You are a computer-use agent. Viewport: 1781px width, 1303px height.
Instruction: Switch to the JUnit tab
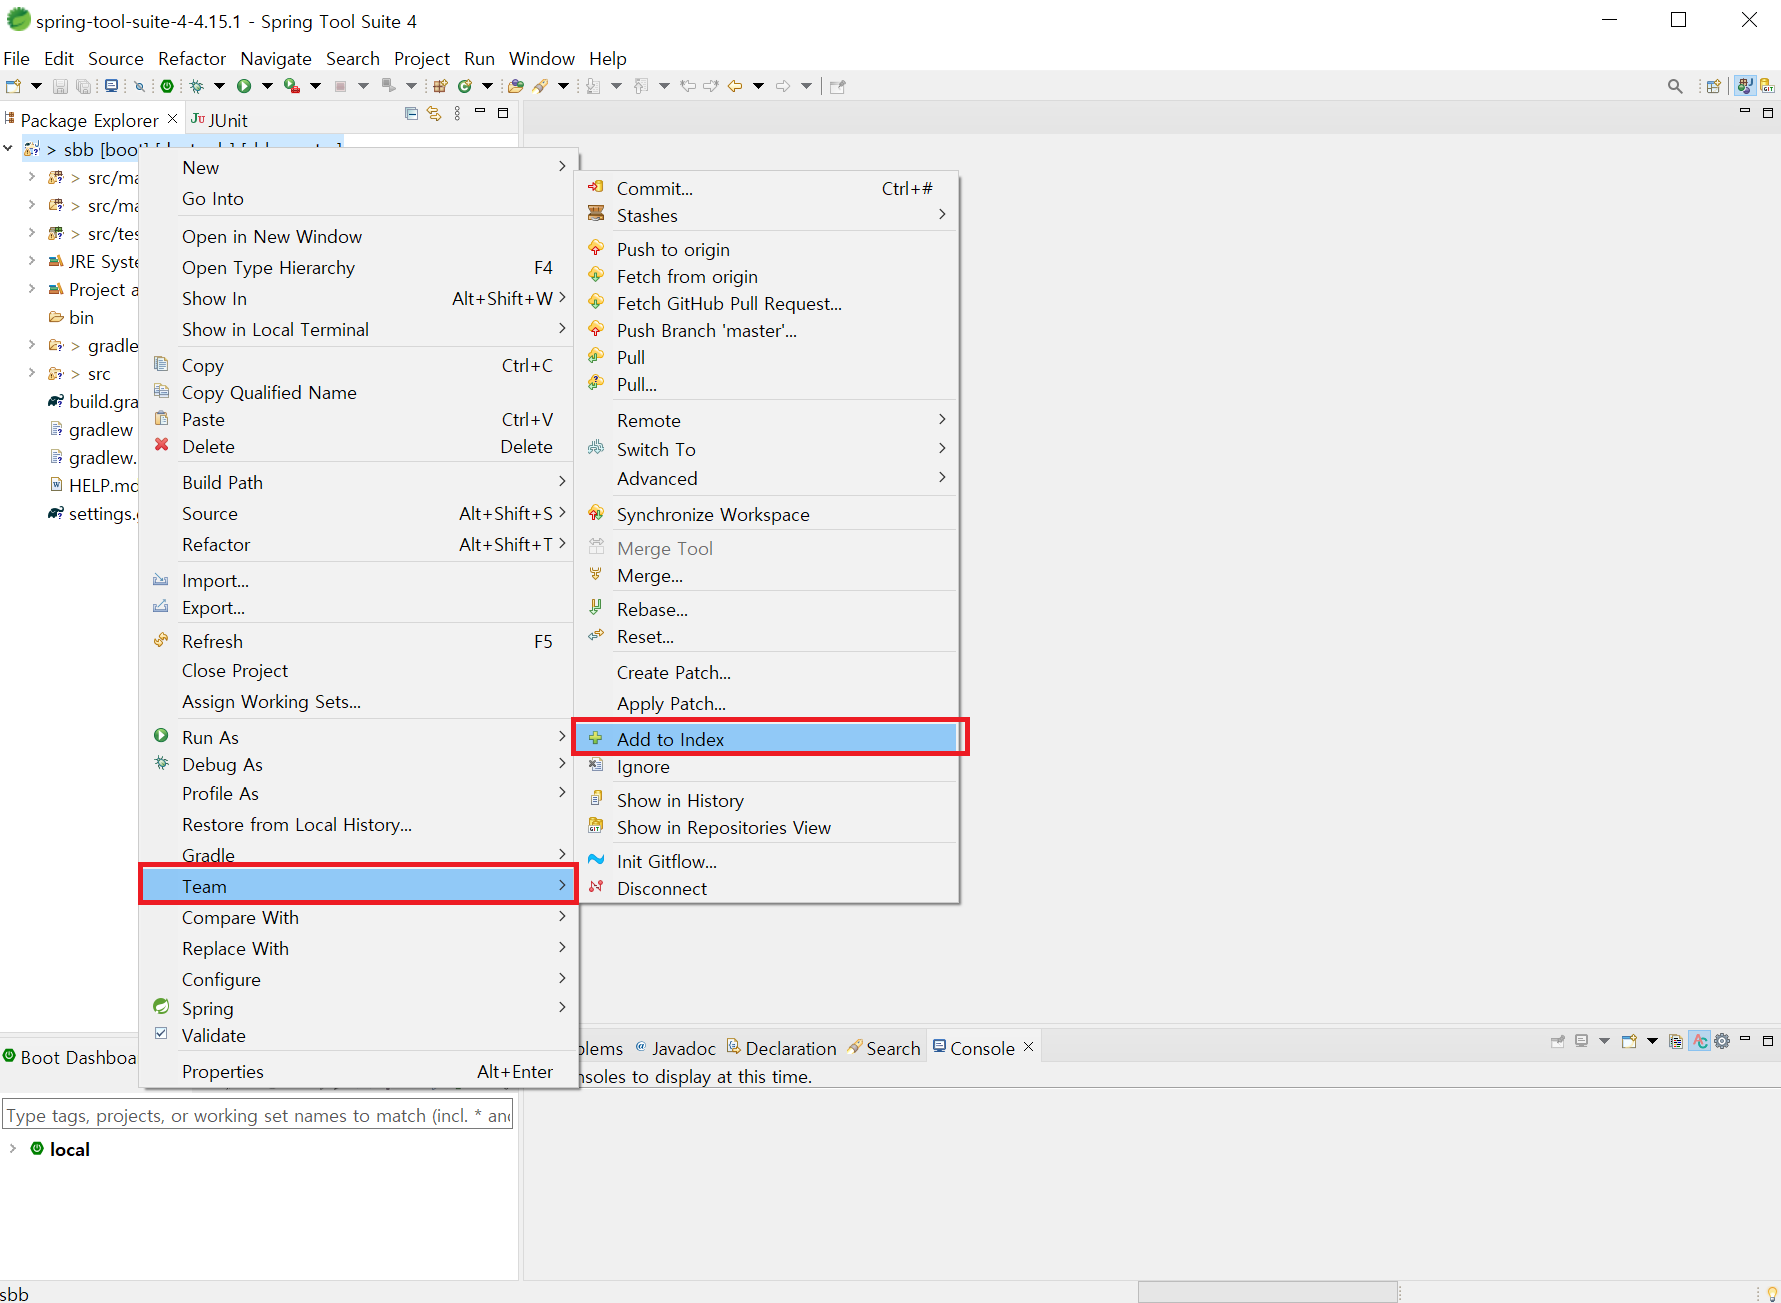pos(219,120)
